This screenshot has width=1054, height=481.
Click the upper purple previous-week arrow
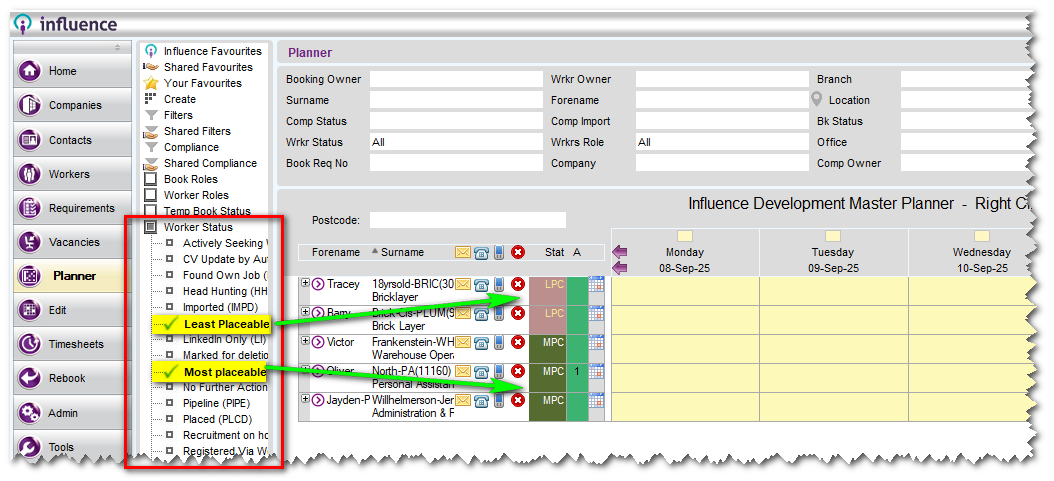(x=620, y=252)
